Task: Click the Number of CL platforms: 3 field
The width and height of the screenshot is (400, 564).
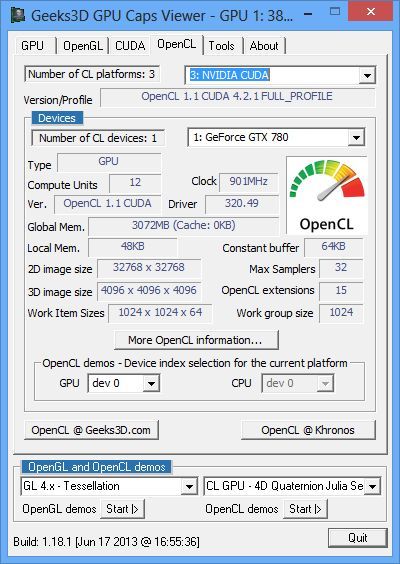Action: [x=92, y=74]
